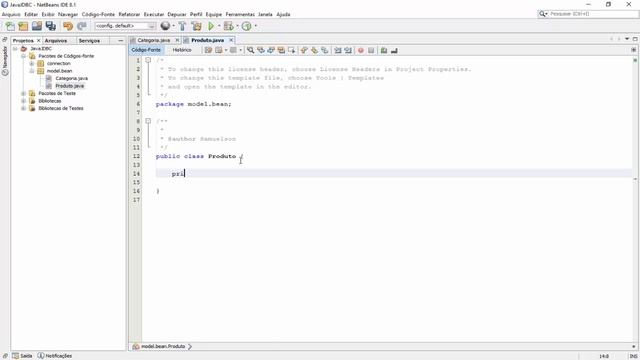Collapse the JavaJDBC project node
Image resolution: width=640 pixels, height=360 pixels.
[x=16, y=49]
